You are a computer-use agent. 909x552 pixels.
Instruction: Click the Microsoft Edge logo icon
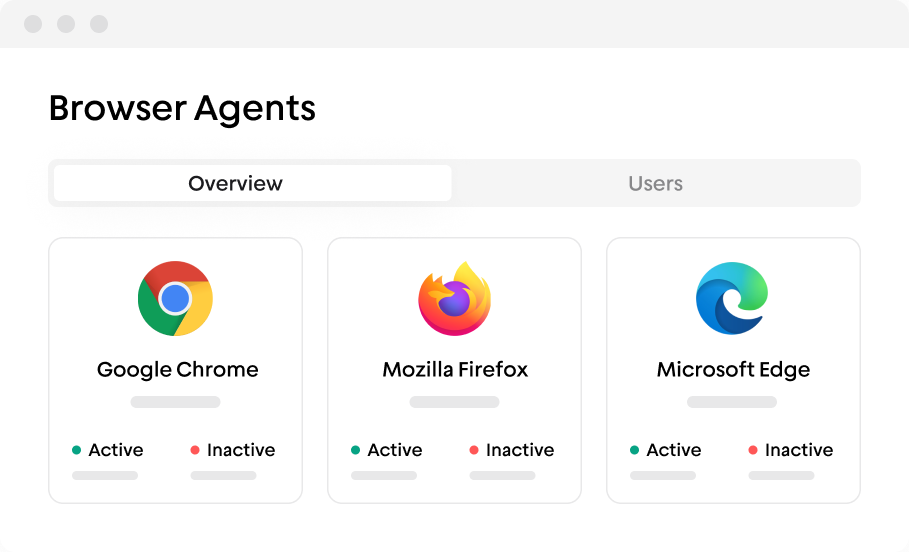coord(732,298)
